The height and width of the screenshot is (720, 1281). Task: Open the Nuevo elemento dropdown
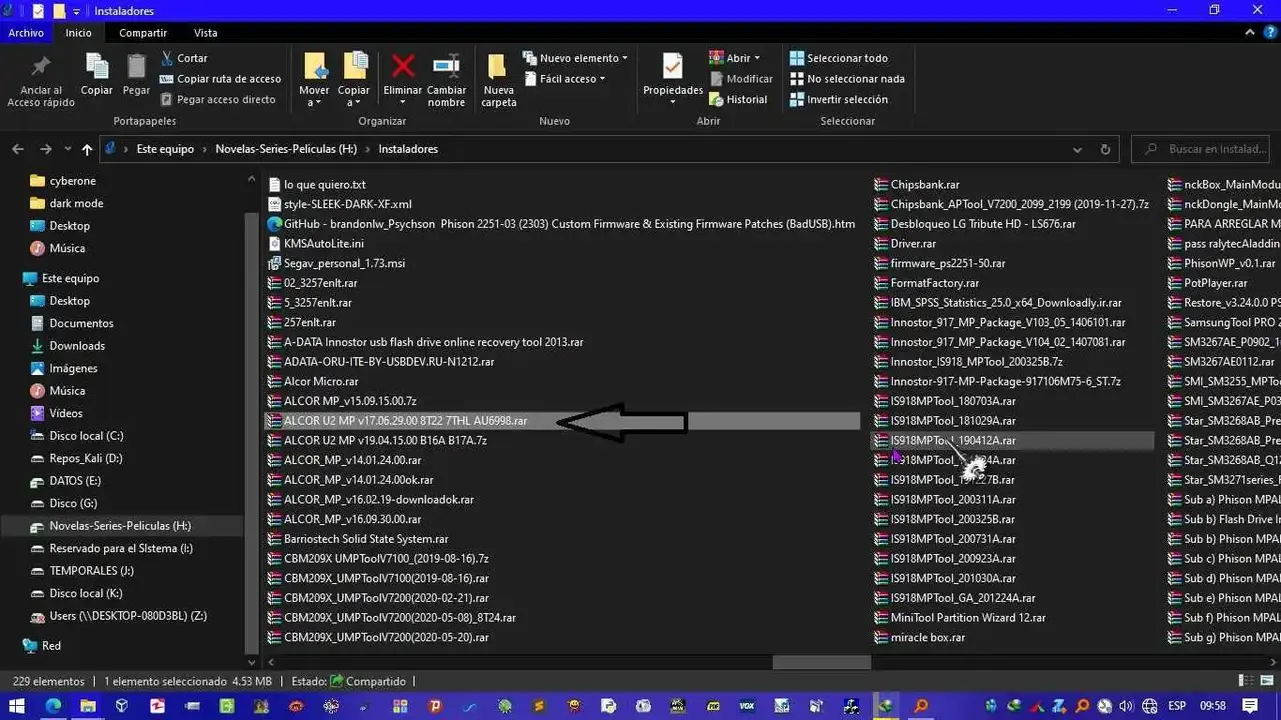click(x=575, y=58)
